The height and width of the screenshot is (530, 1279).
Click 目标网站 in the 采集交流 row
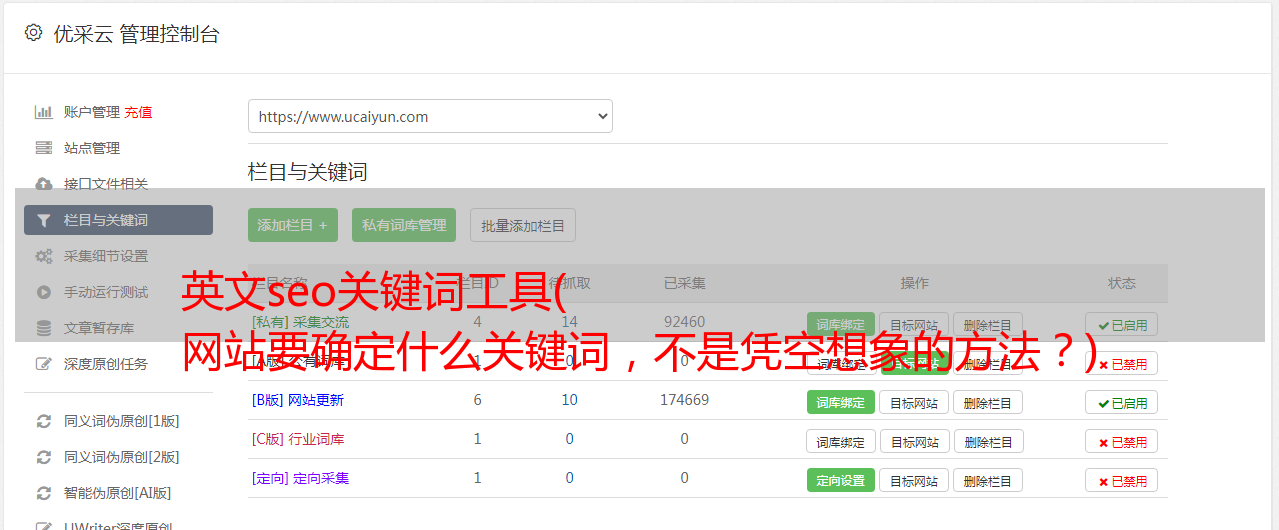point(914,324)
